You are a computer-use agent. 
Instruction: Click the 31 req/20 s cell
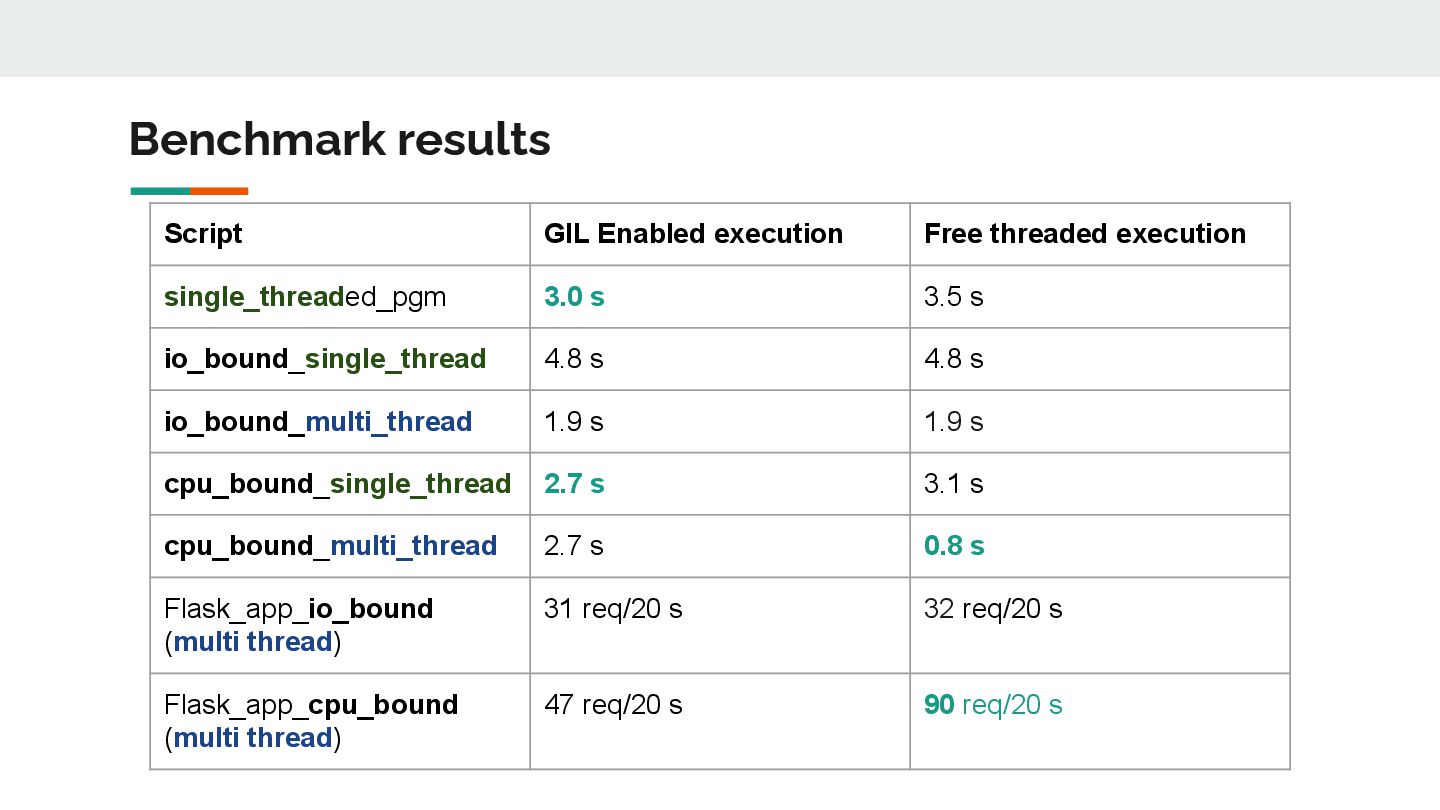coord(720,625)
